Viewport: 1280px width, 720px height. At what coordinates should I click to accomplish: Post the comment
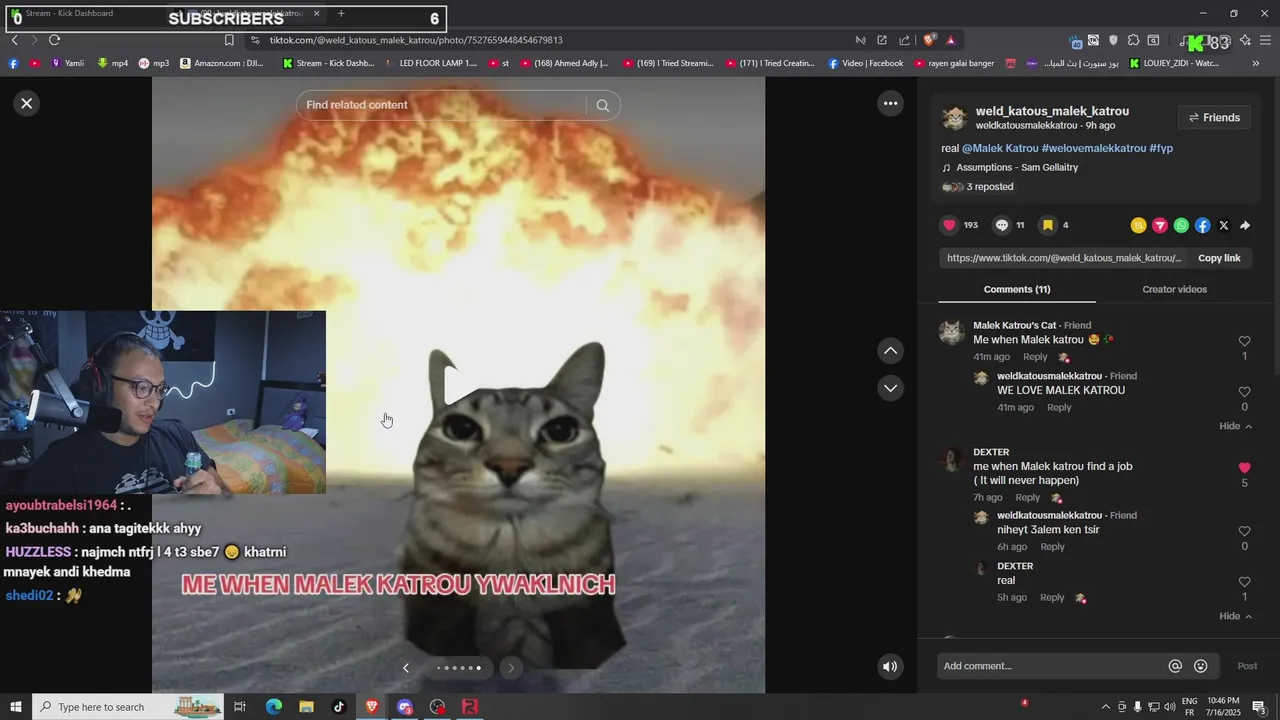[x=1247, y=666]
